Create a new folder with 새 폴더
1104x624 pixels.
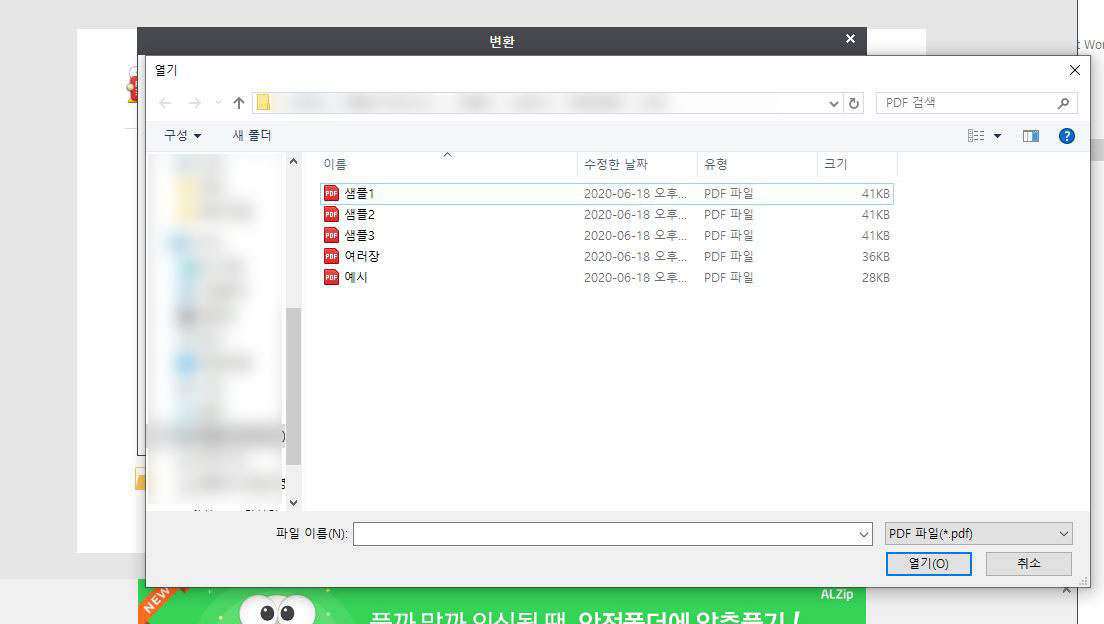pos(251,135)
